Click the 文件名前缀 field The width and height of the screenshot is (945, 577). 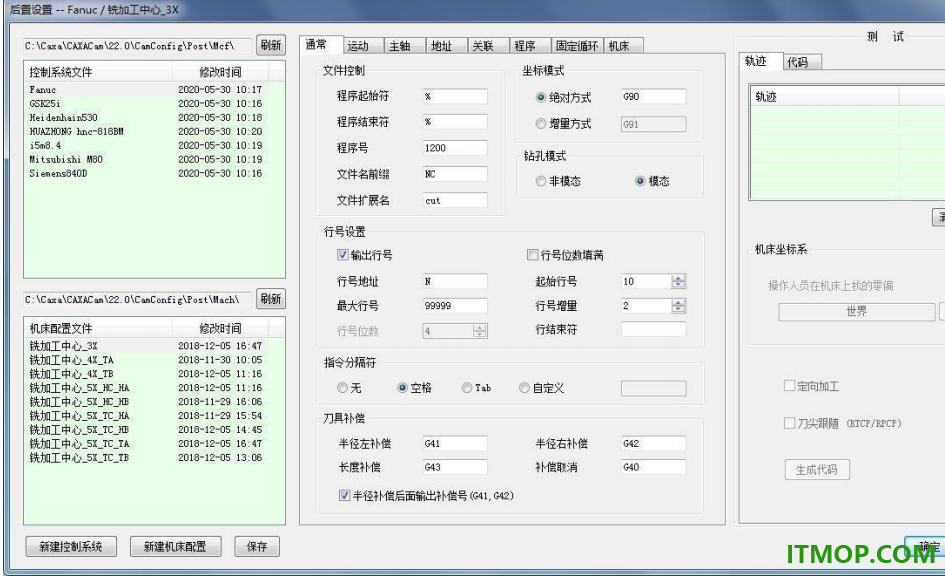[455, 174]
